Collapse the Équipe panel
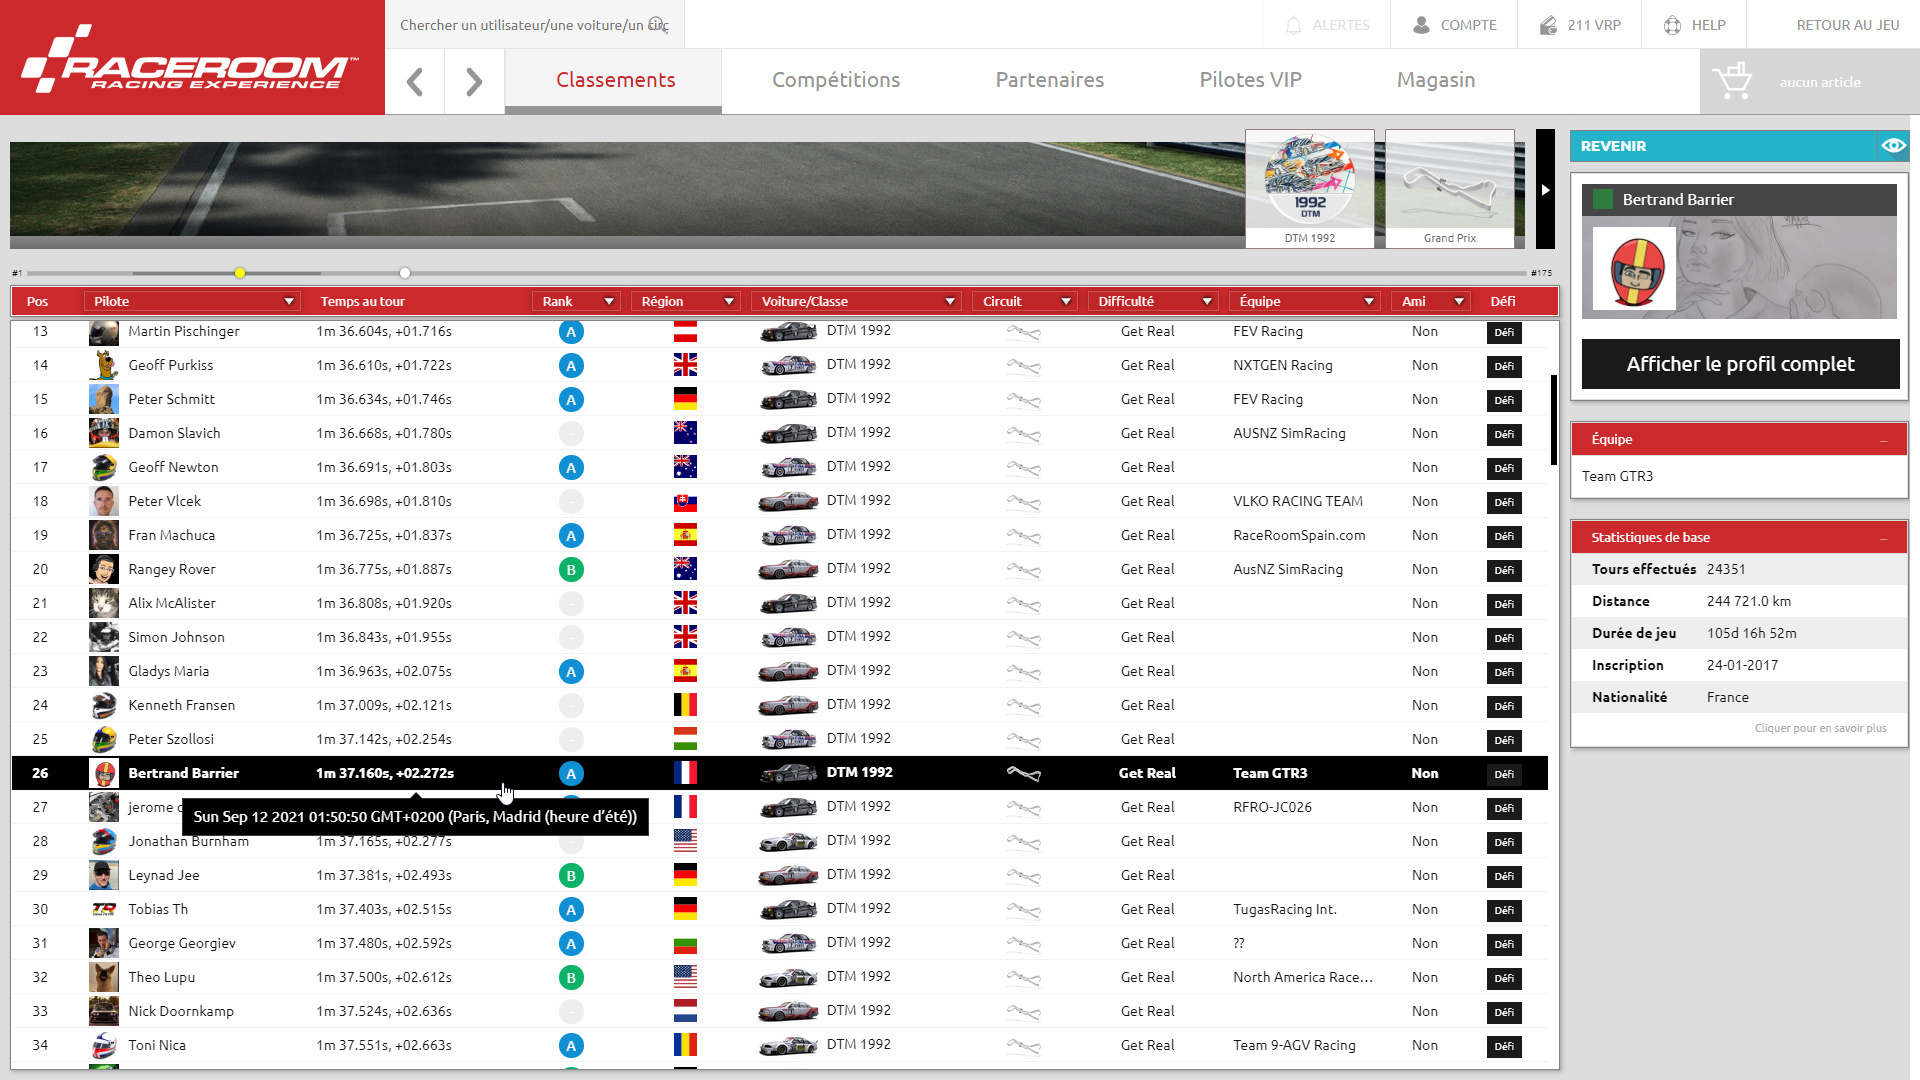 click(x=1884, y=440)
